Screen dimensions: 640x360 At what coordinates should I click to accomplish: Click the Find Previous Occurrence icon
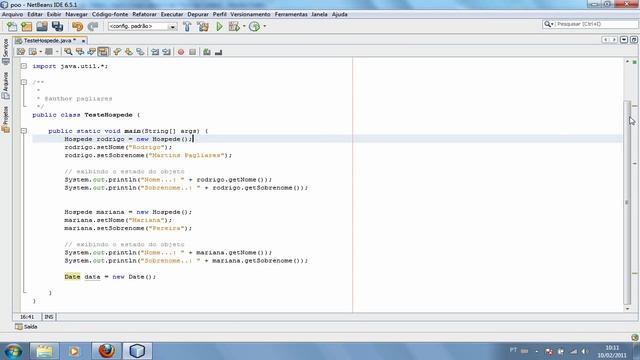[80, 52]
